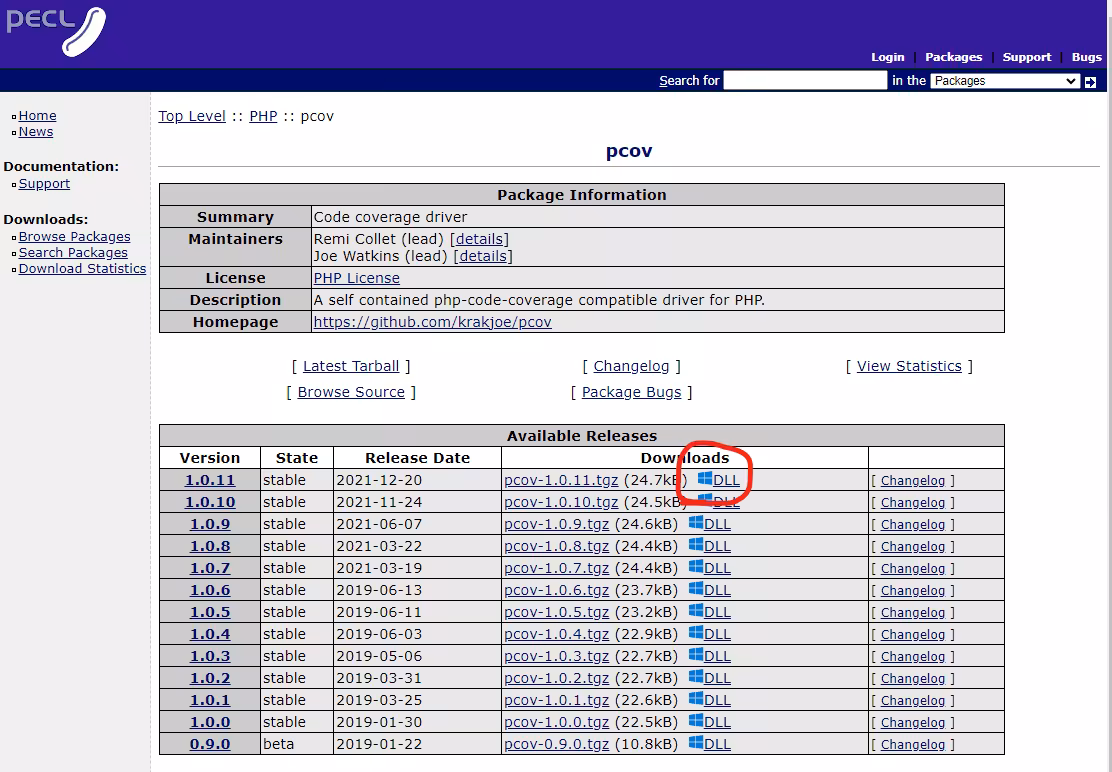Open version 1.0.10 release page
1112x772 pixels.
click(x=210, y=502)
